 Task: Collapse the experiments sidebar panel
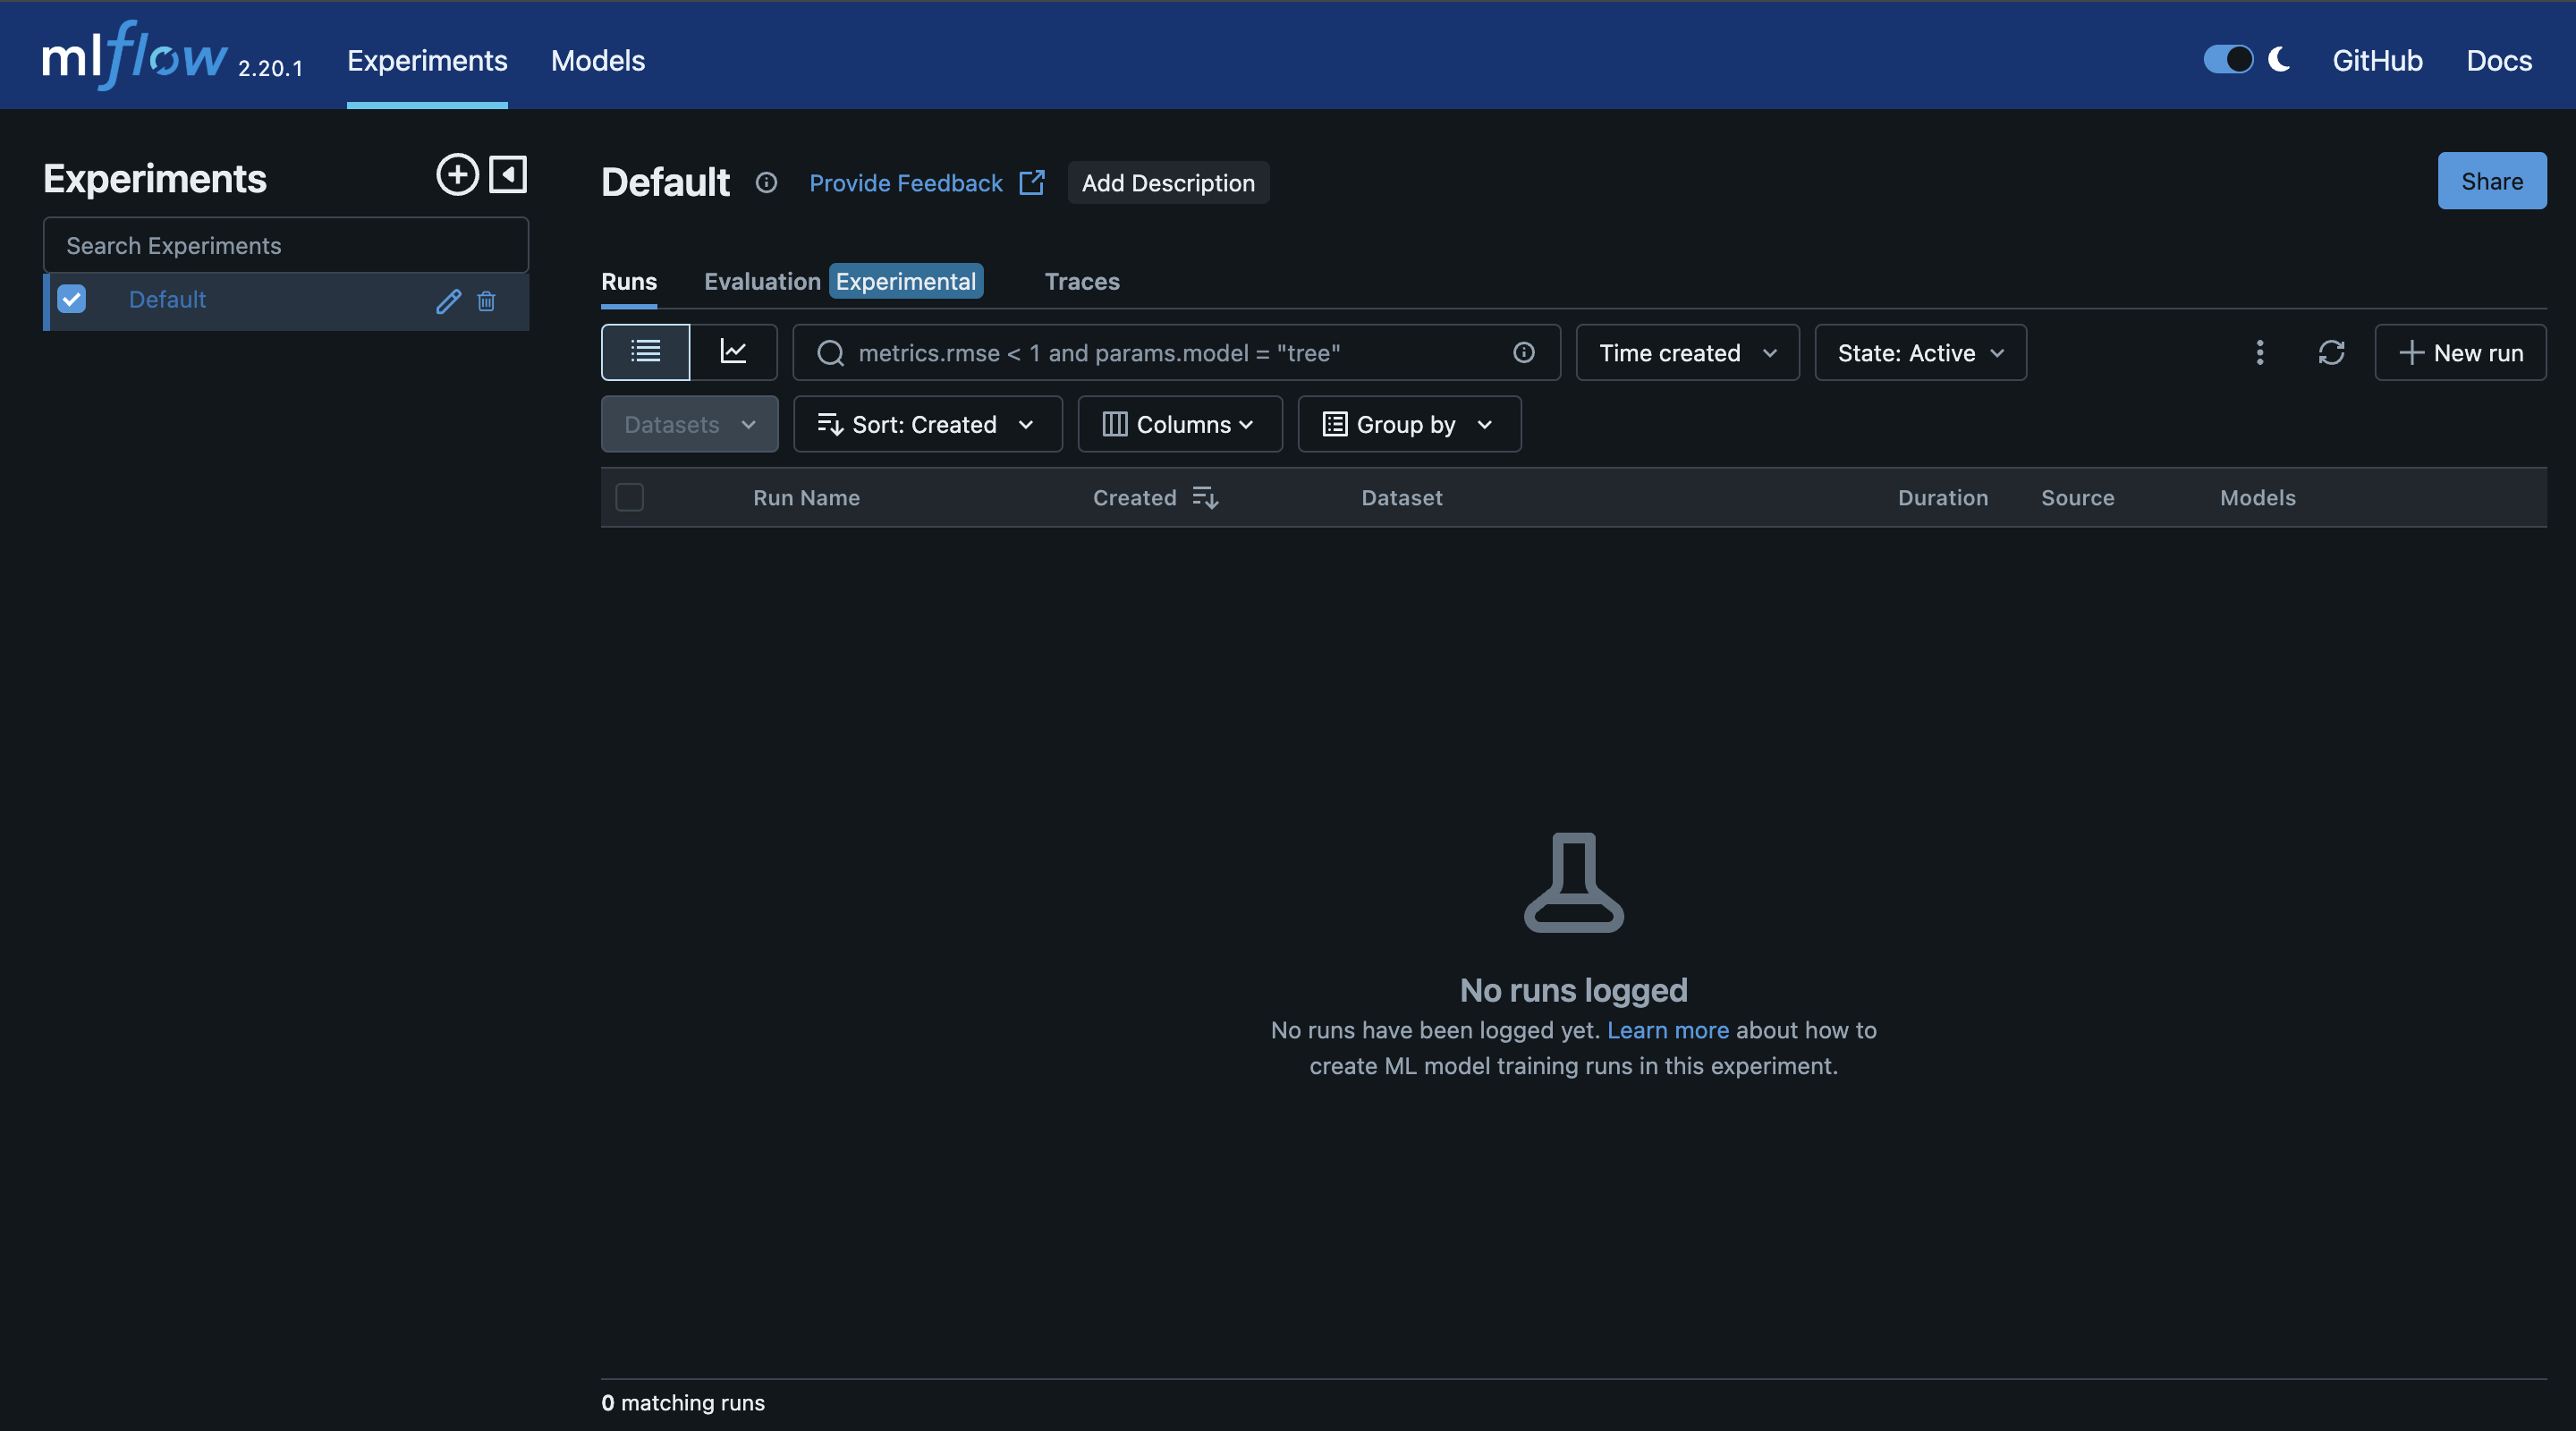[508, 175]
